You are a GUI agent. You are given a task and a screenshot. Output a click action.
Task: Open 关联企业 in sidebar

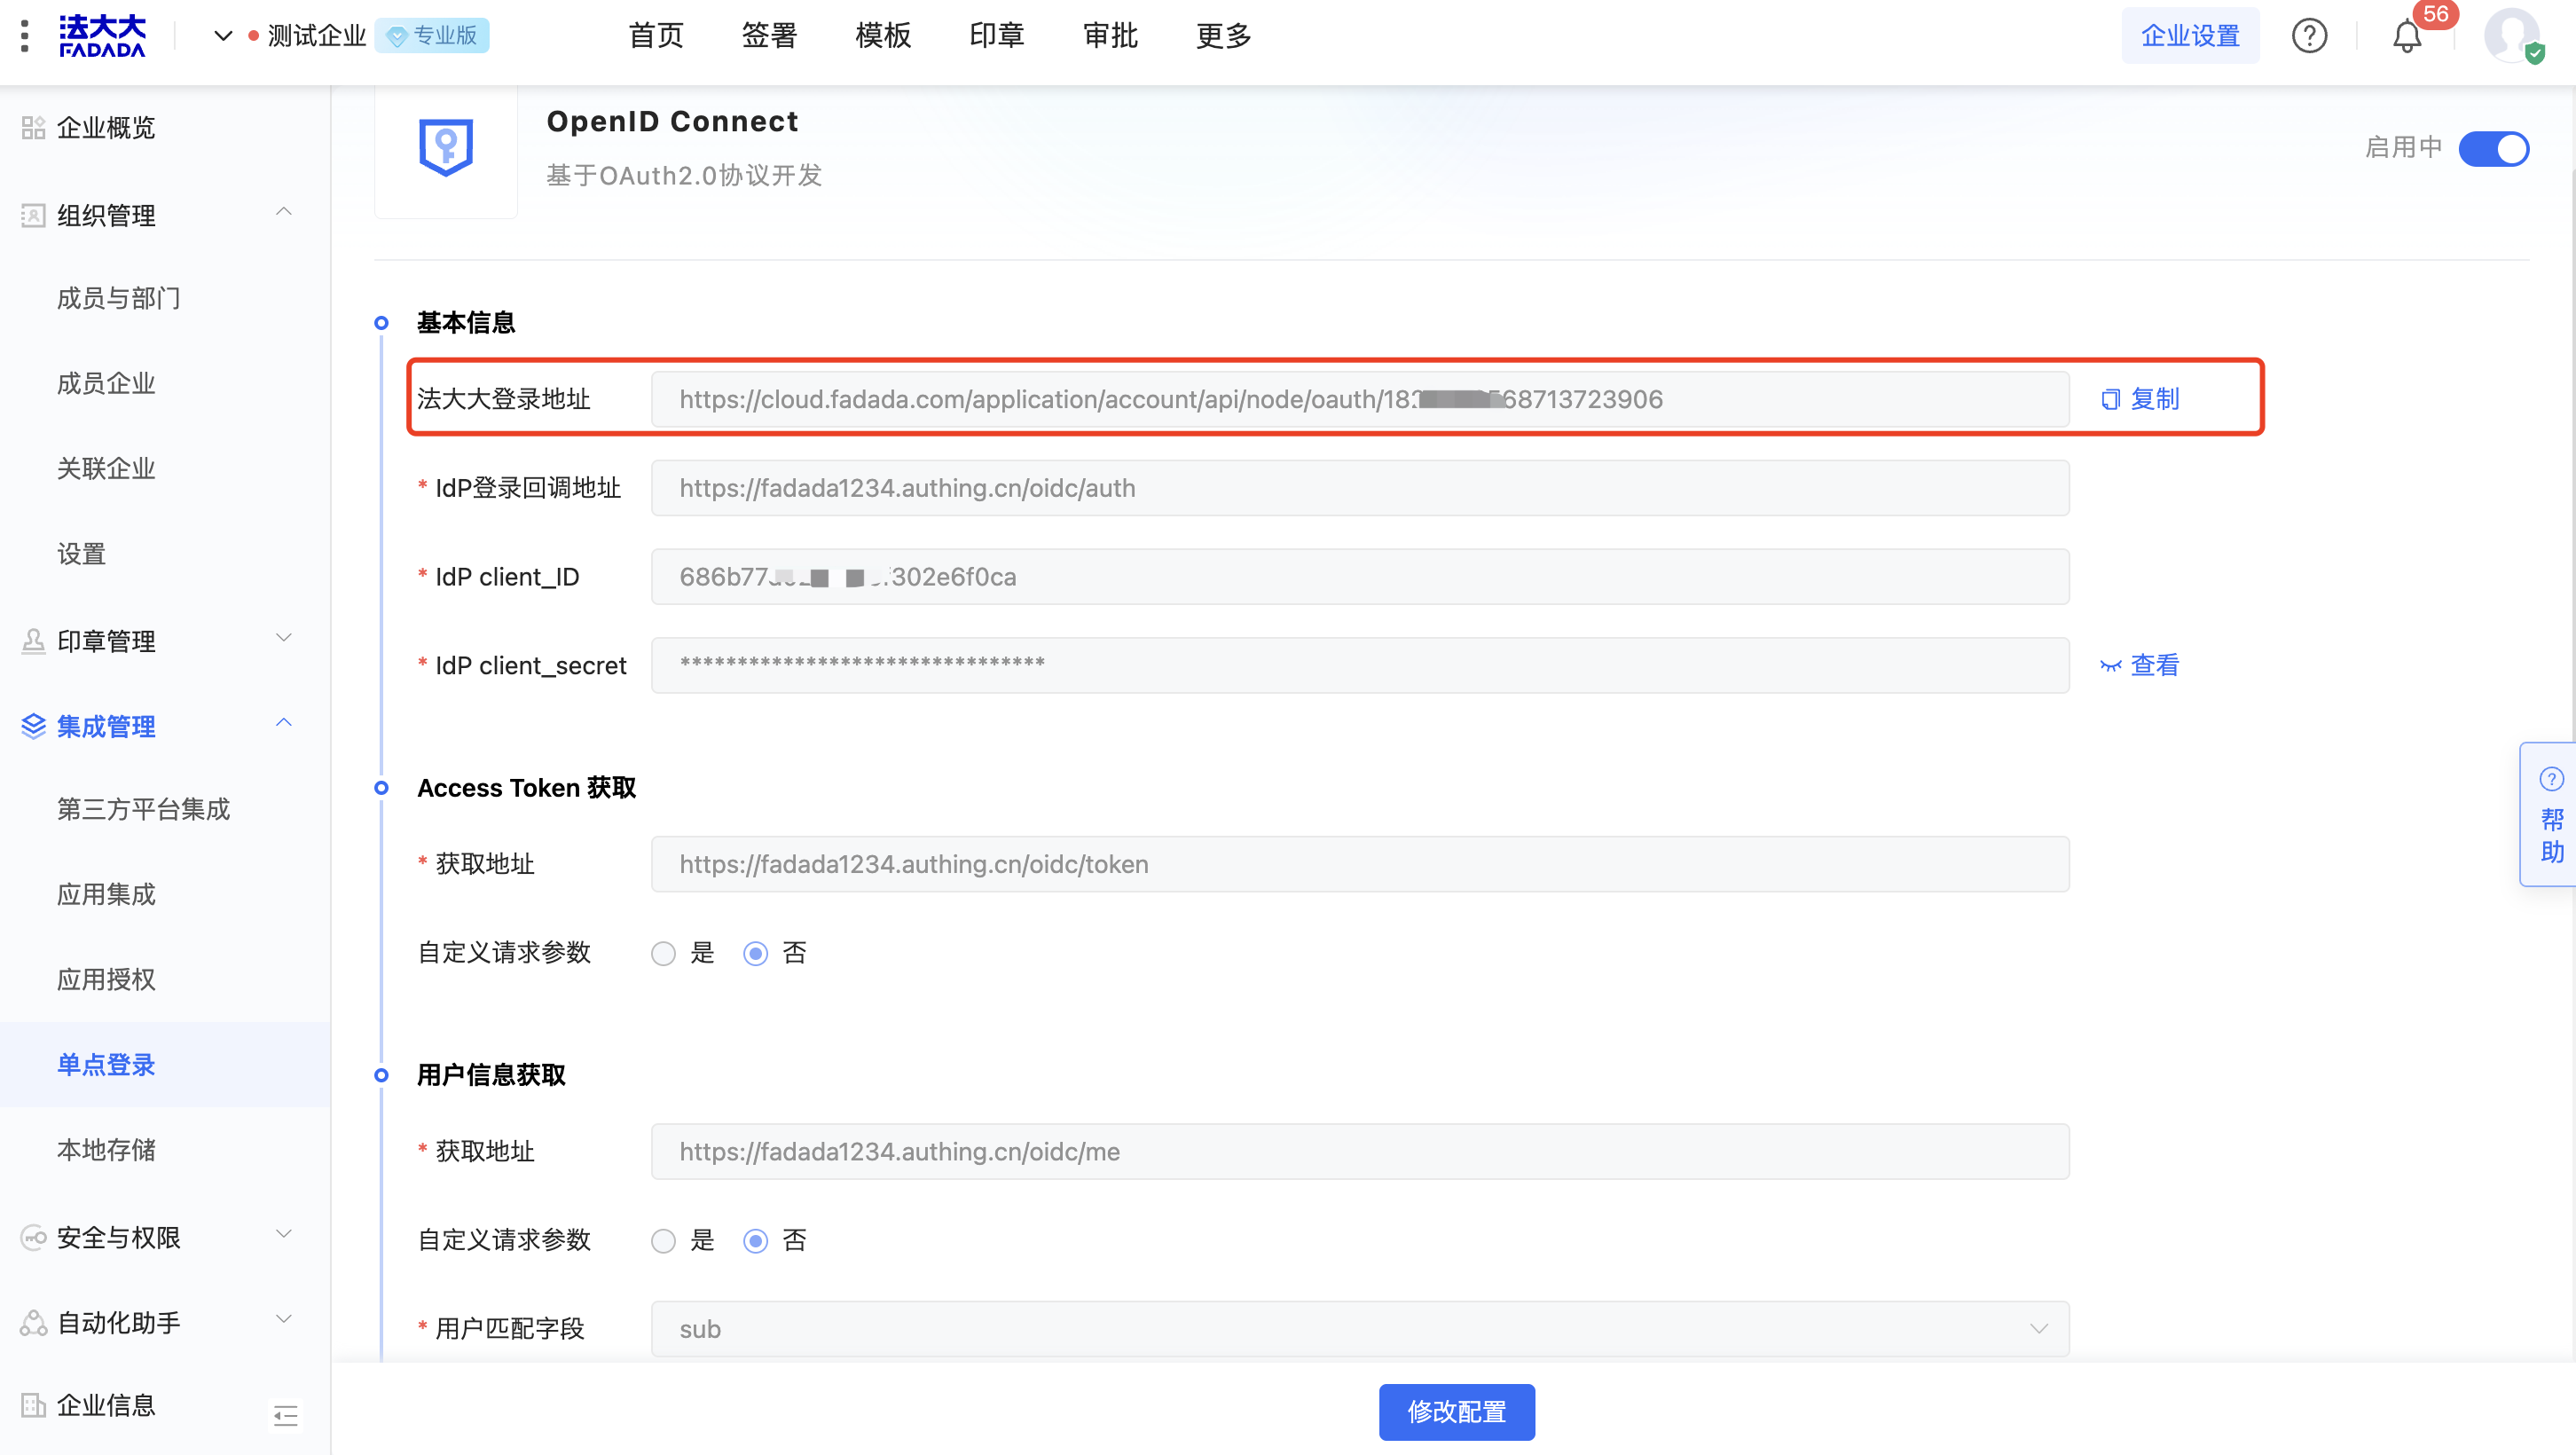pyautogui.click(x=106, y=468)
